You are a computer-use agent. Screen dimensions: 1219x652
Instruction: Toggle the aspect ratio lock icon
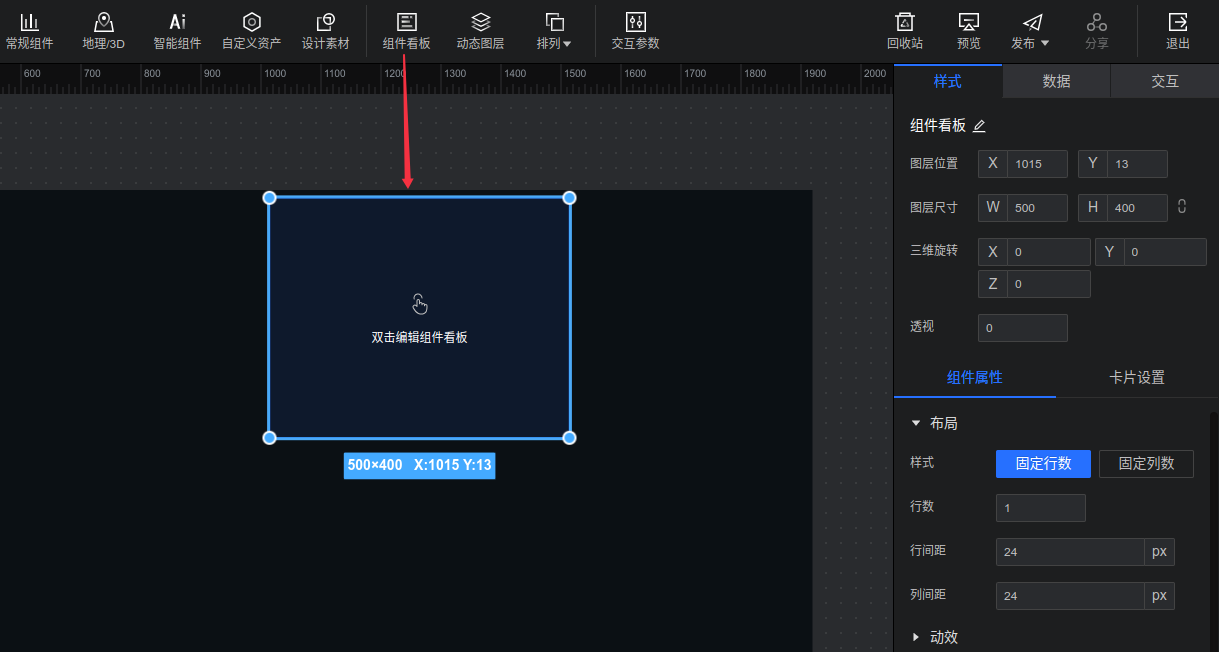point(1182,207)
